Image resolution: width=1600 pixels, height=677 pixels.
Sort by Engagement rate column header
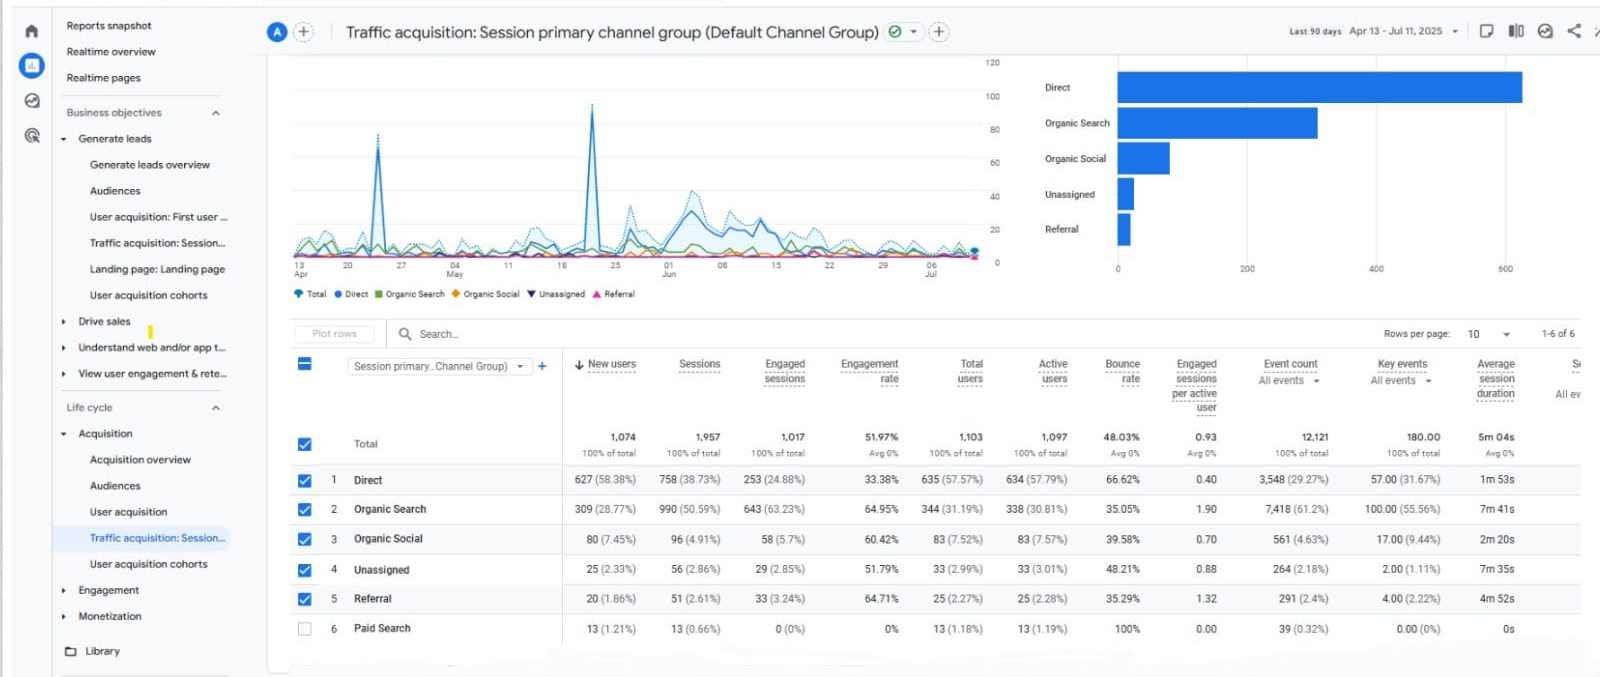tap(870, 371)
